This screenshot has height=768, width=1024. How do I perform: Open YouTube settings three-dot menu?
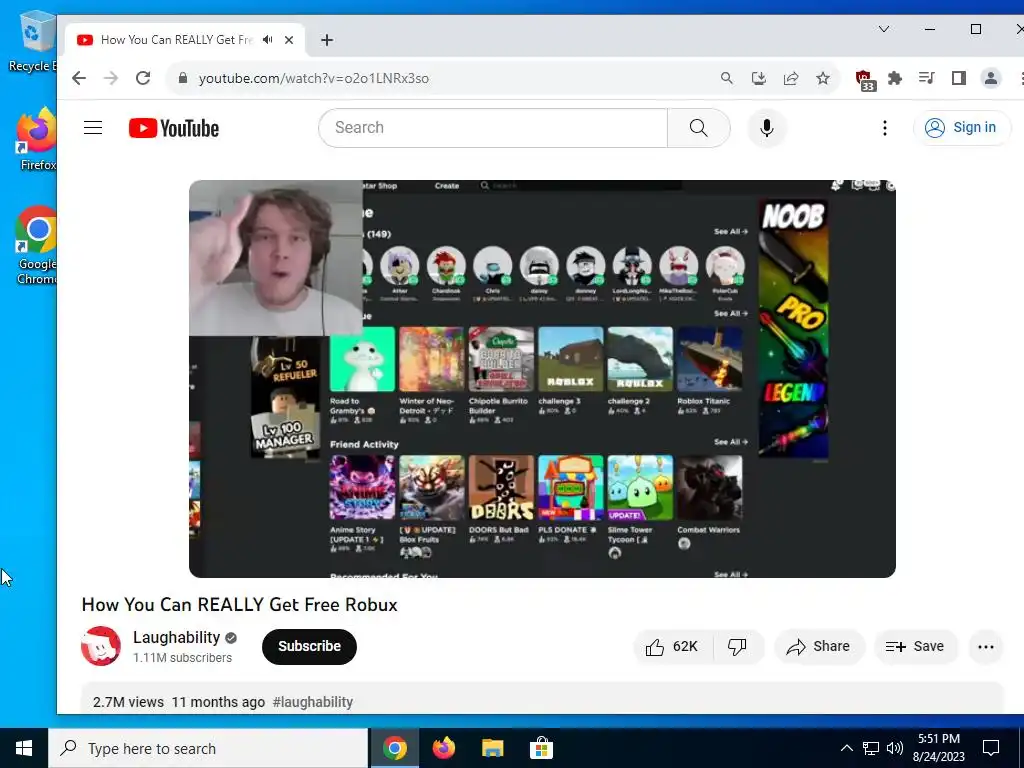click(884, 127)
